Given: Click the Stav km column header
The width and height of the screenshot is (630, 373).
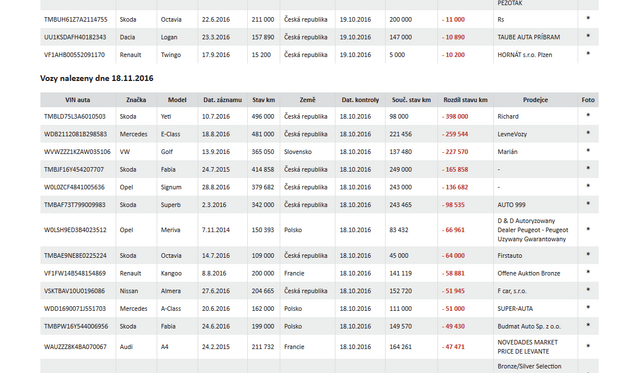Looking at the screenshot, I should click(264, 100).
